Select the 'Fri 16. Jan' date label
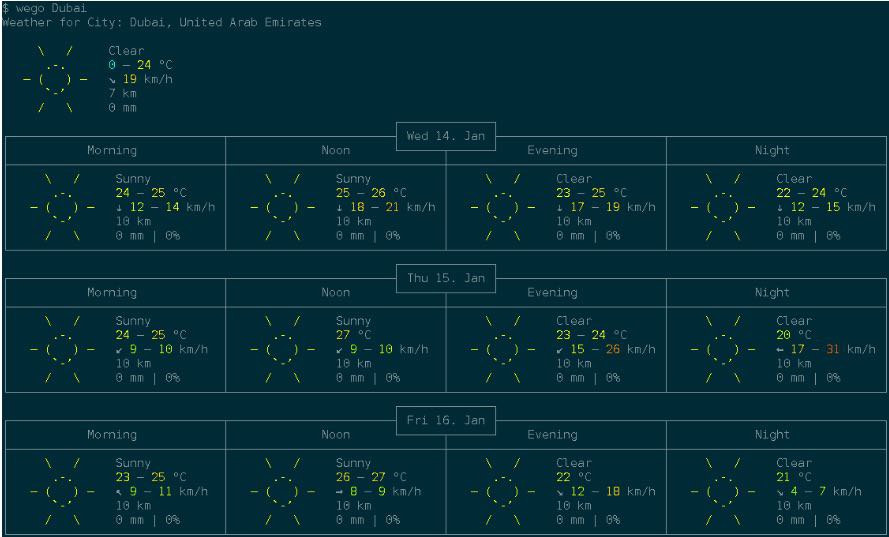889x537 pixels. pos(446,420)
